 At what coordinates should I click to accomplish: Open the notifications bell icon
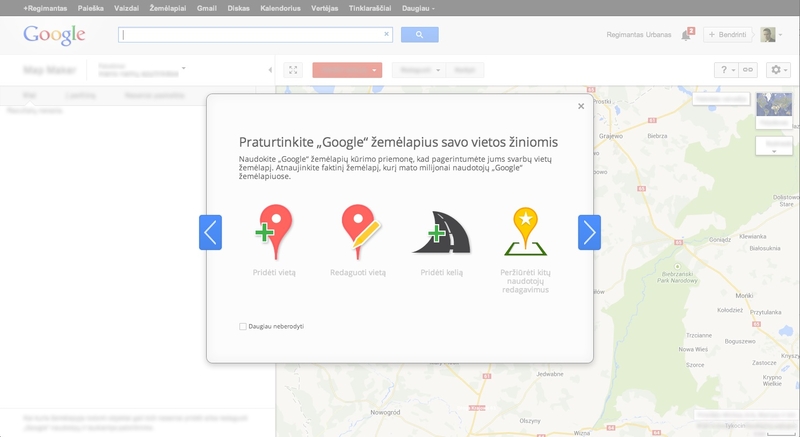click(686, 35)
